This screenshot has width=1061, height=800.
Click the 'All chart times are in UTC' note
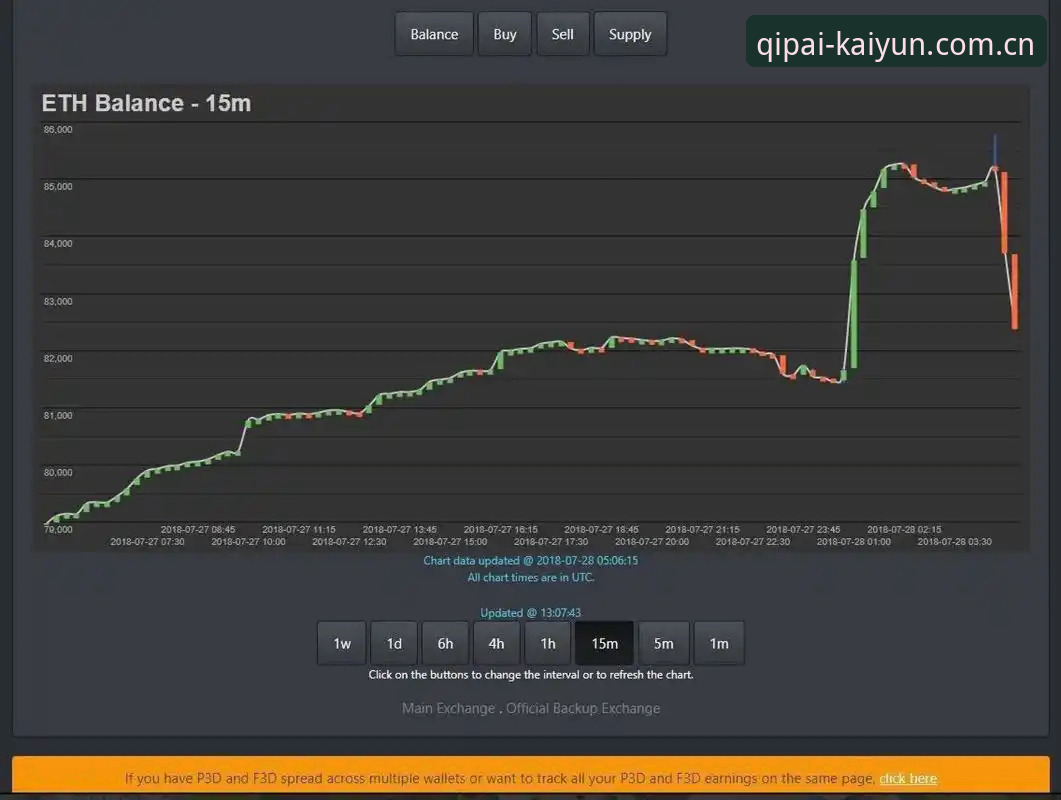click(x=530, y=577)
